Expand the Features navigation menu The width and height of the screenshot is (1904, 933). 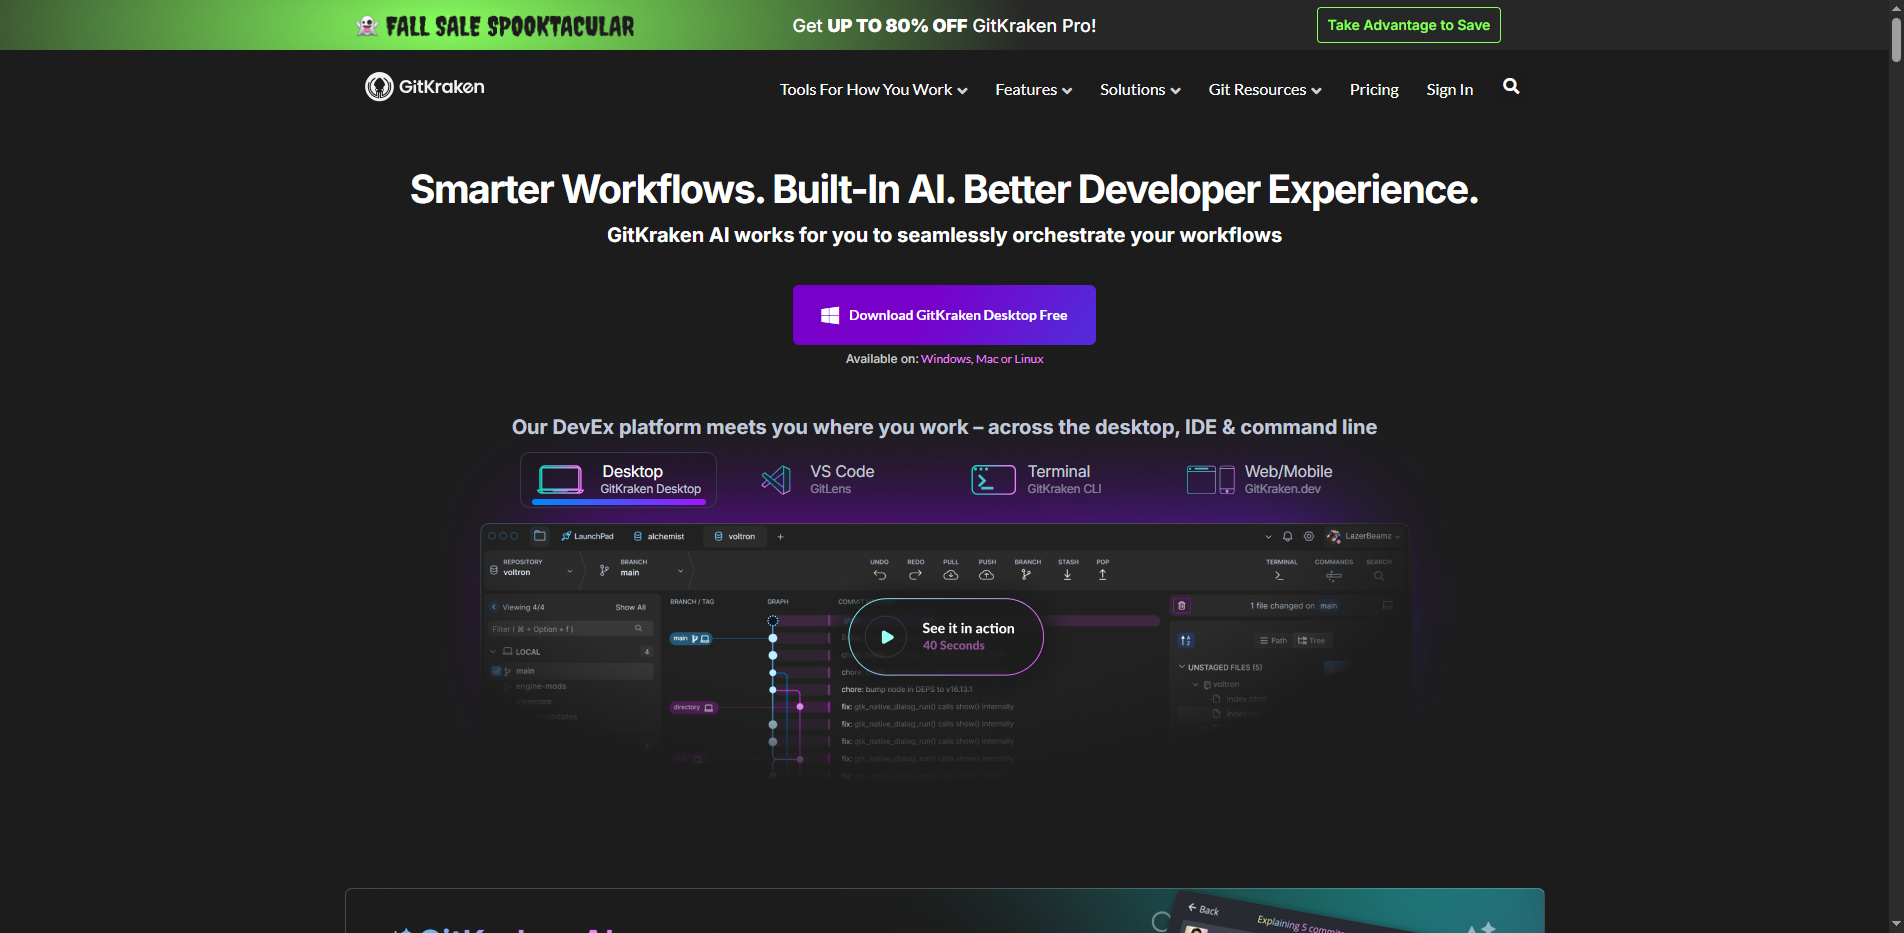[x=1033, y=90]
